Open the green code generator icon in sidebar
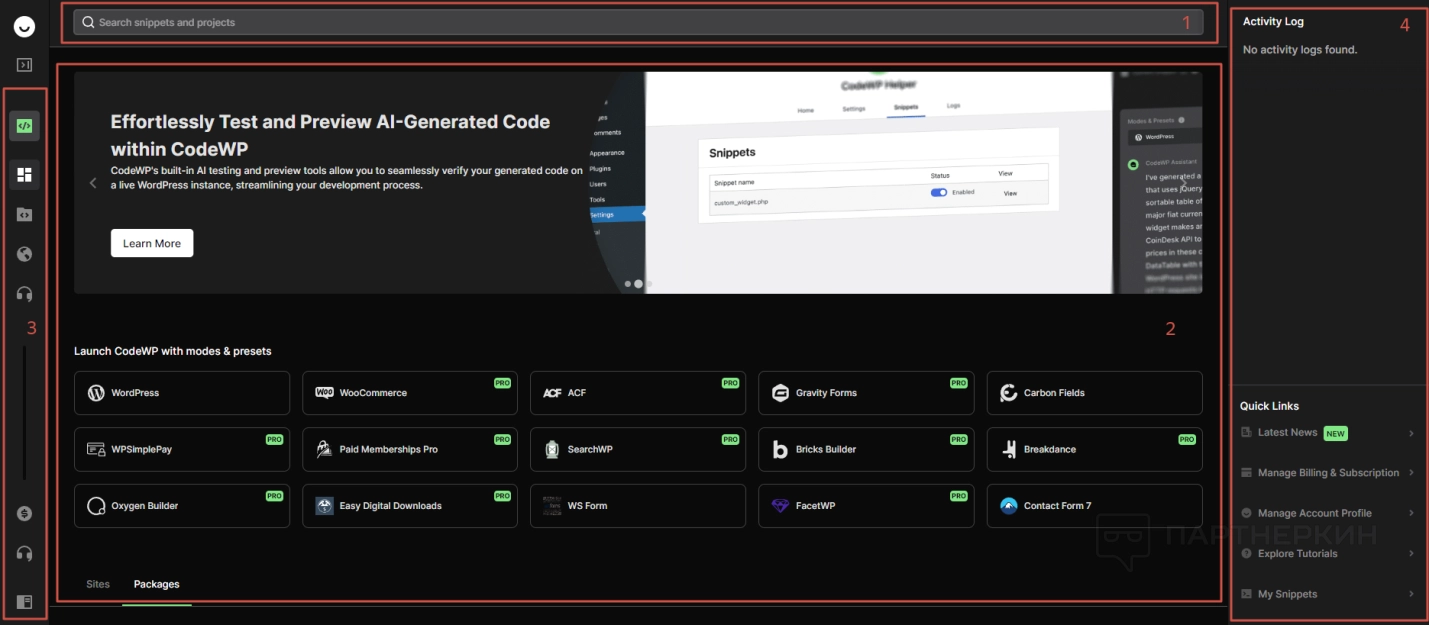The height and width of the screenshot is (625, 1429). click(x=25, y=126)
